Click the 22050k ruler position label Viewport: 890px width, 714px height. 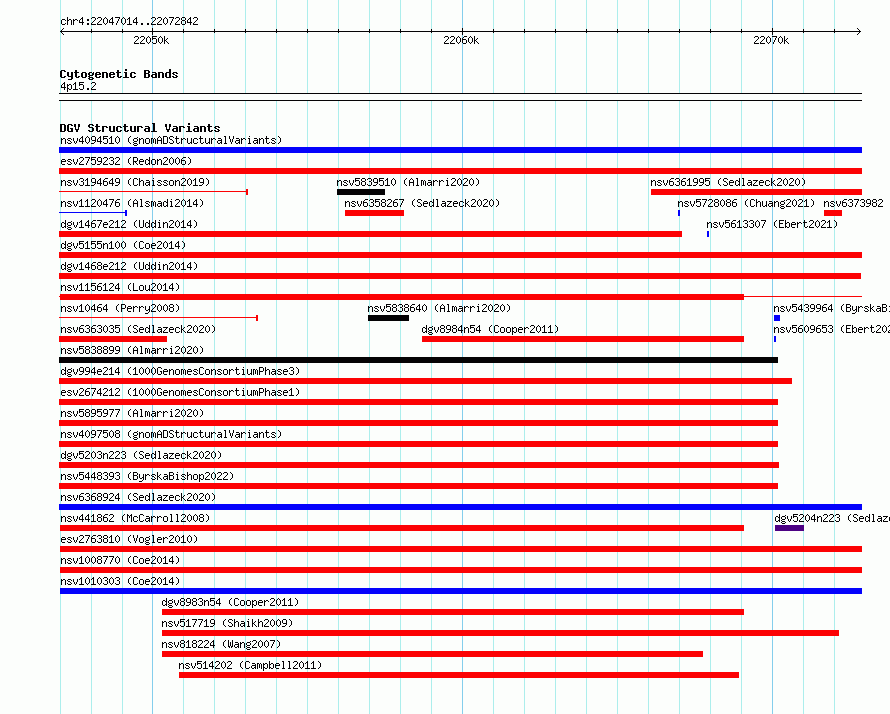pos(151,40)
